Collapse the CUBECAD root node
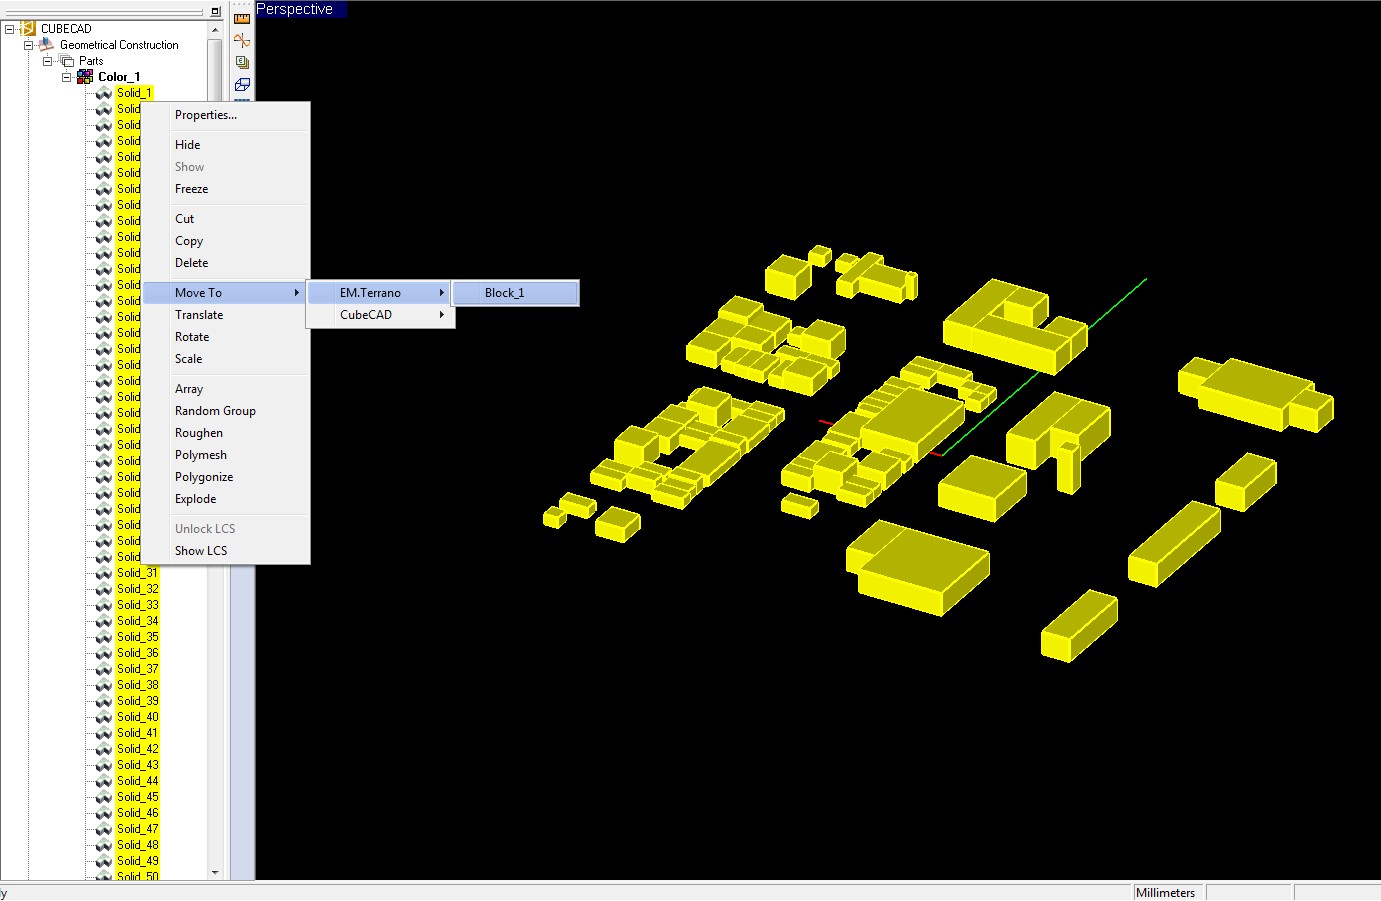Screen dimensions: 1381x901 pyautogui.click(x=10, y=29)
